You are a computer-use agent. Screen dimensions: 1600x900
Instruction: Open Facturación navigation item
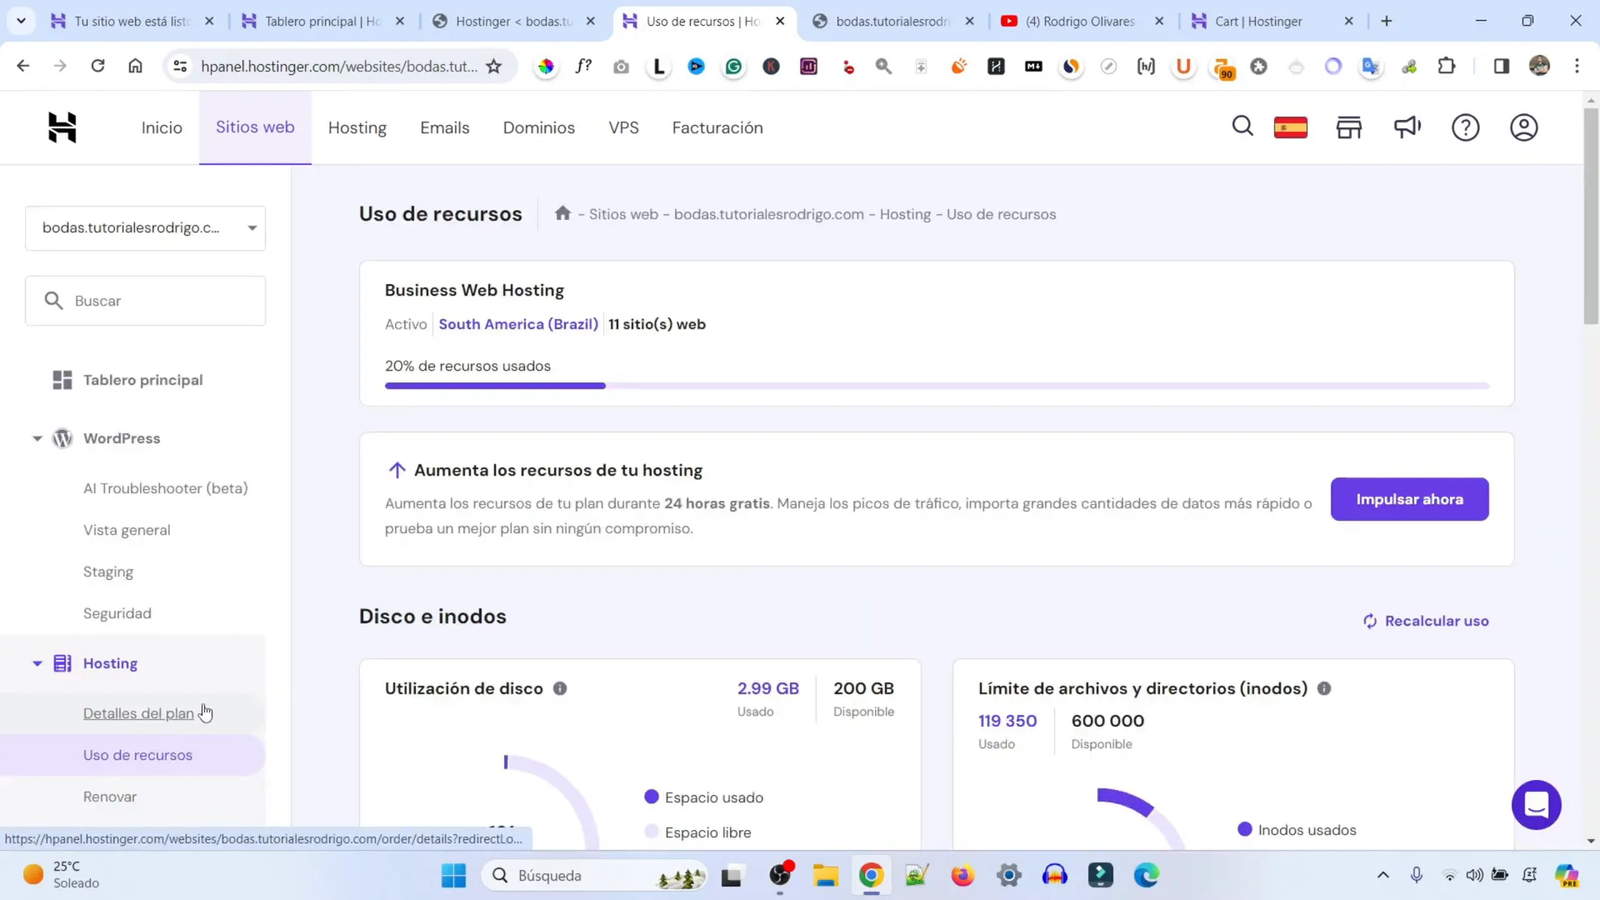(x=717, y=128)
